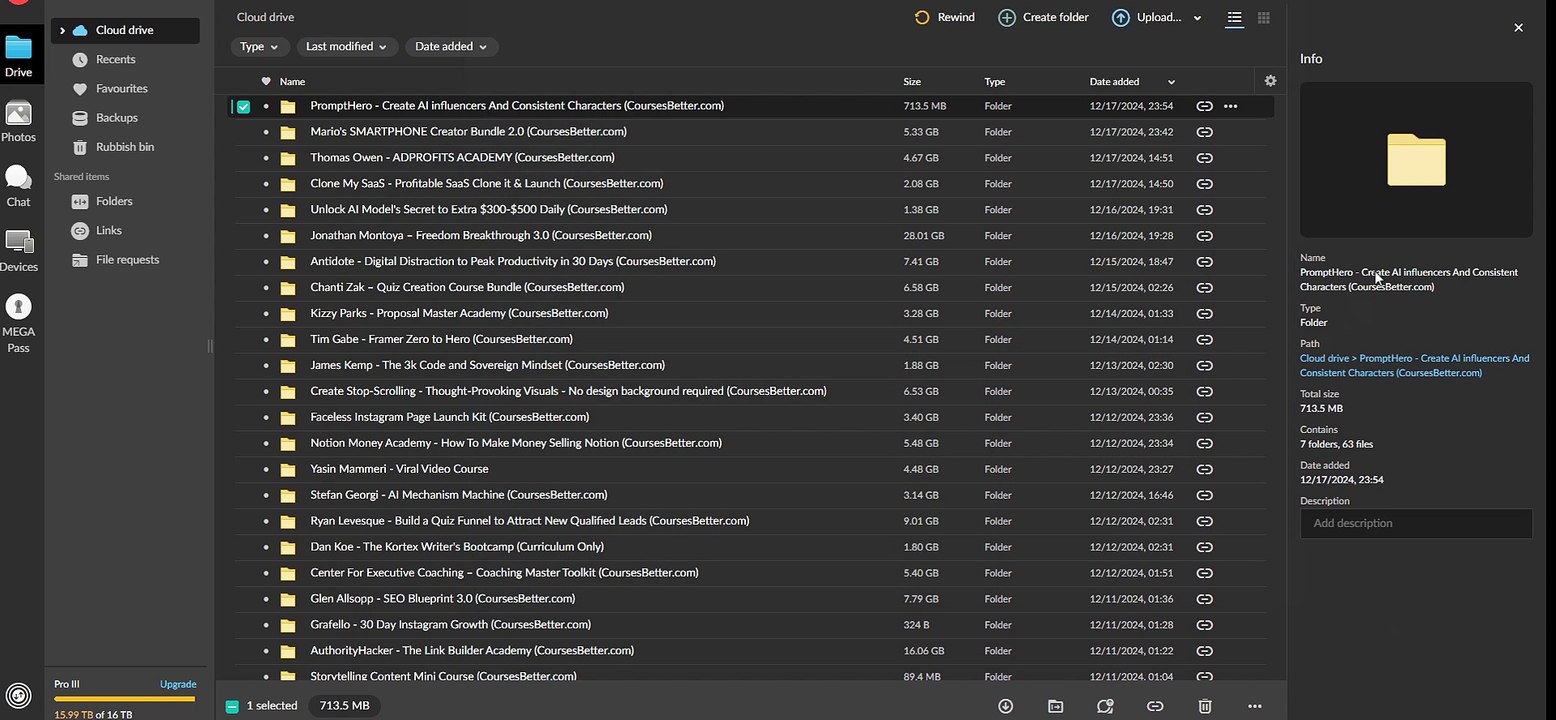
Task: Click the move-to-folder icon in the bottom bar
Action: click(x=1055, y=706)
